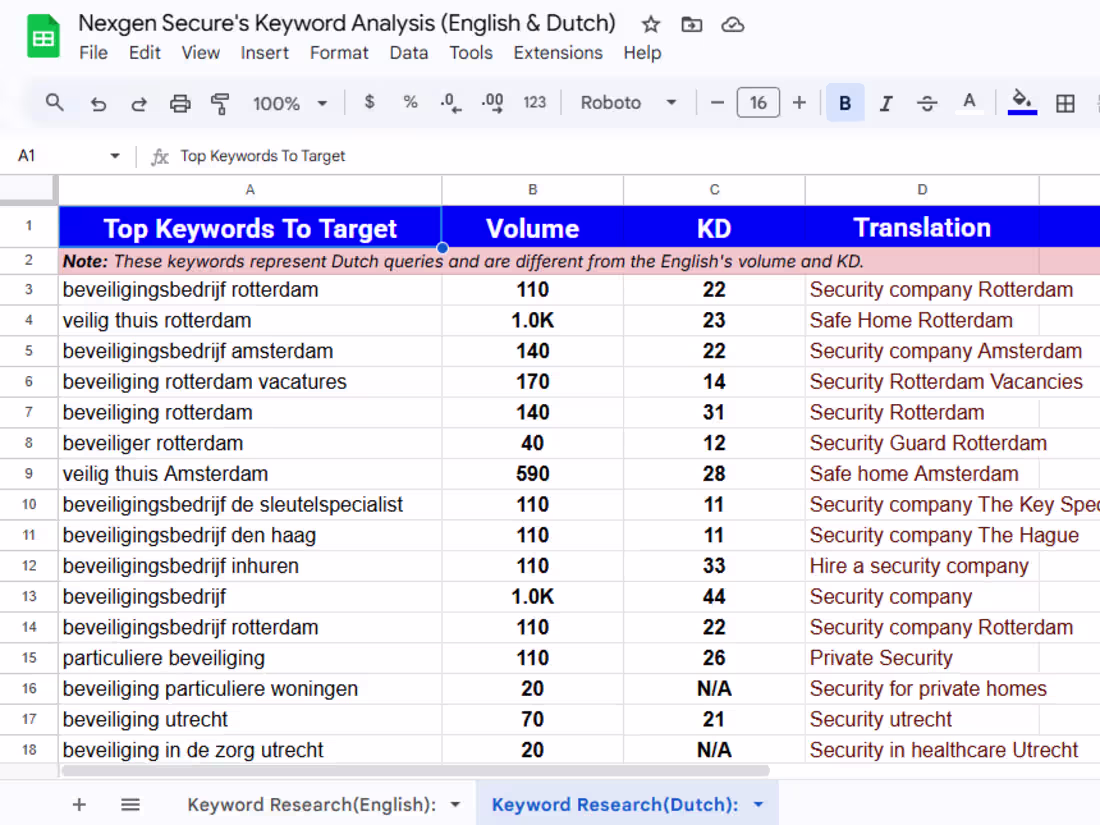
Task: Add a new sheet
Action: [x=78, y=803]
